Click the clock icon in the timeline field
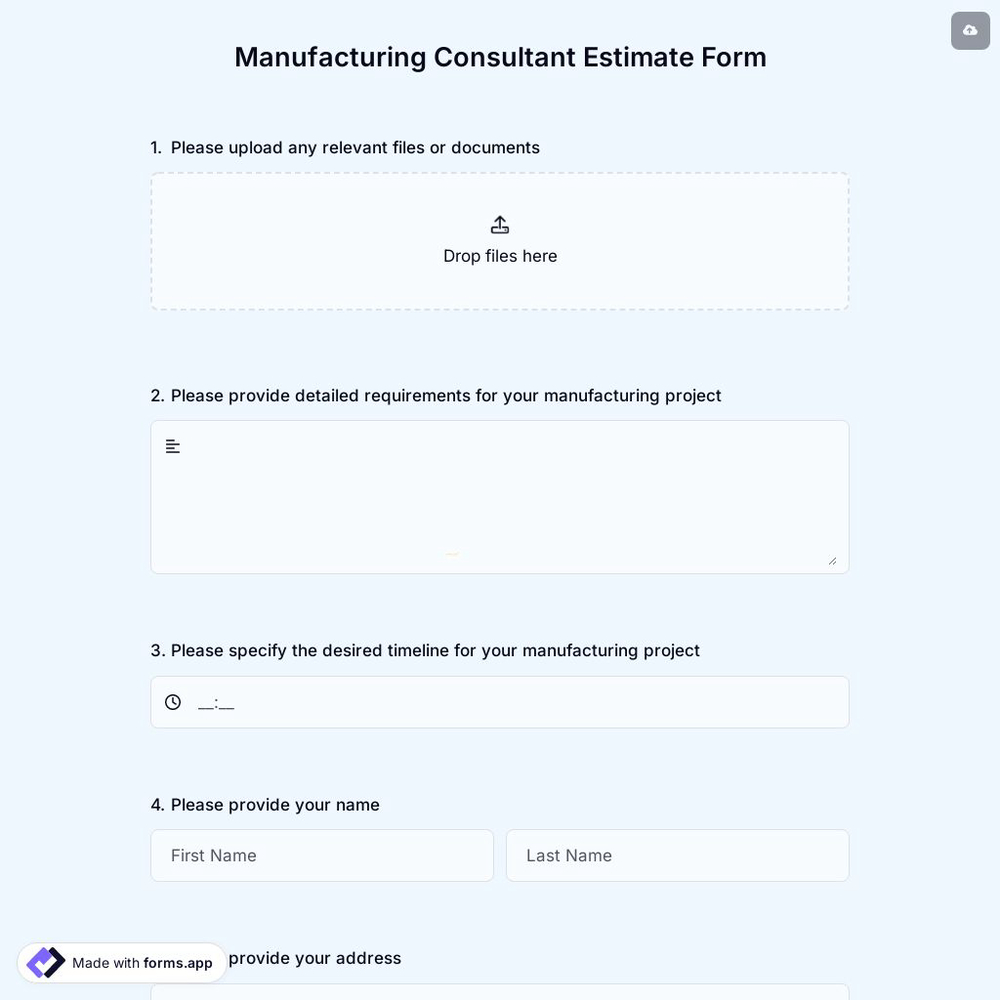1000x1000 pixels. coord(172,702)
